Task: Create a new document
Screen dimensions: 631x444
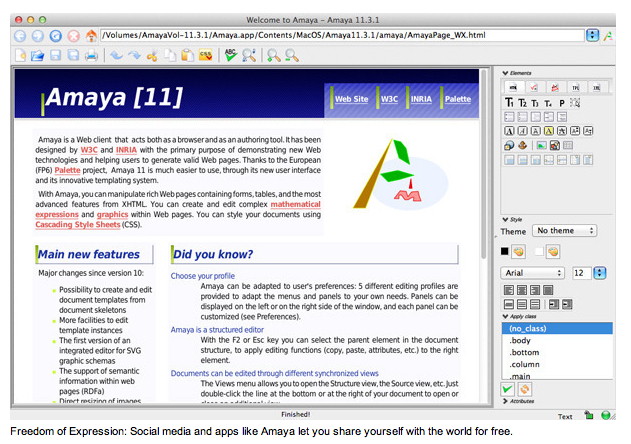Action: (20, 55)
